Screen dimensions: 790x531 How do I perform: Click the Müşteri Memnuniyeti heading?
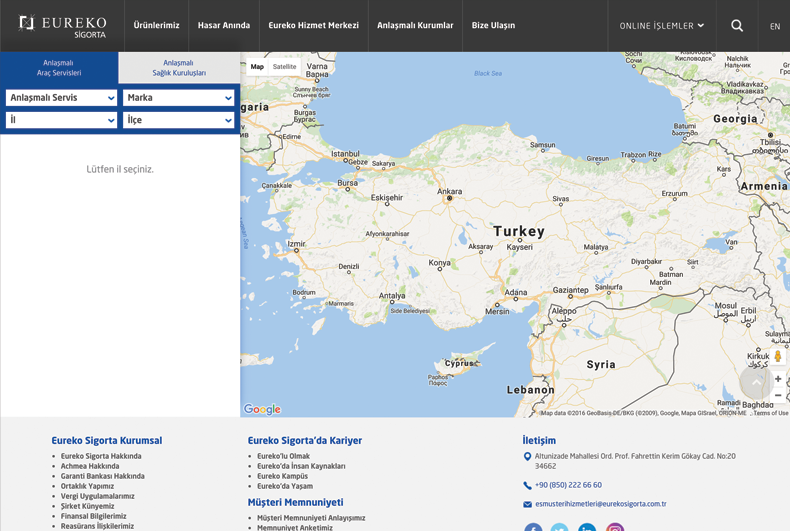tap(295, 502)
